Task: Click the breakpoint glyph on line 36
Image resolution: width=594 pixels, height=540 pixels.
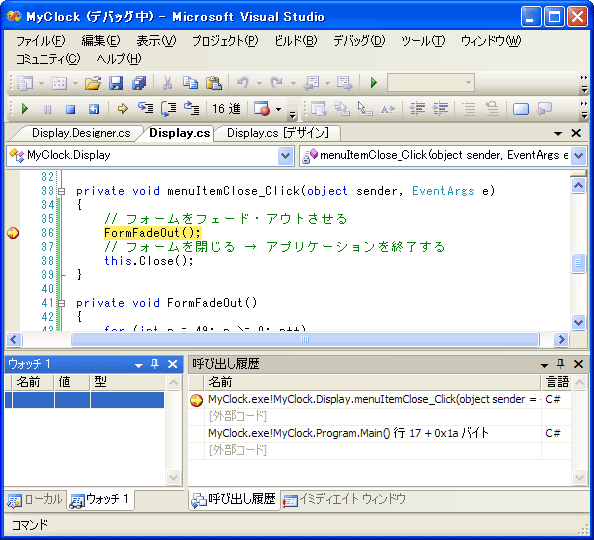Action: (x=13, y=233)
